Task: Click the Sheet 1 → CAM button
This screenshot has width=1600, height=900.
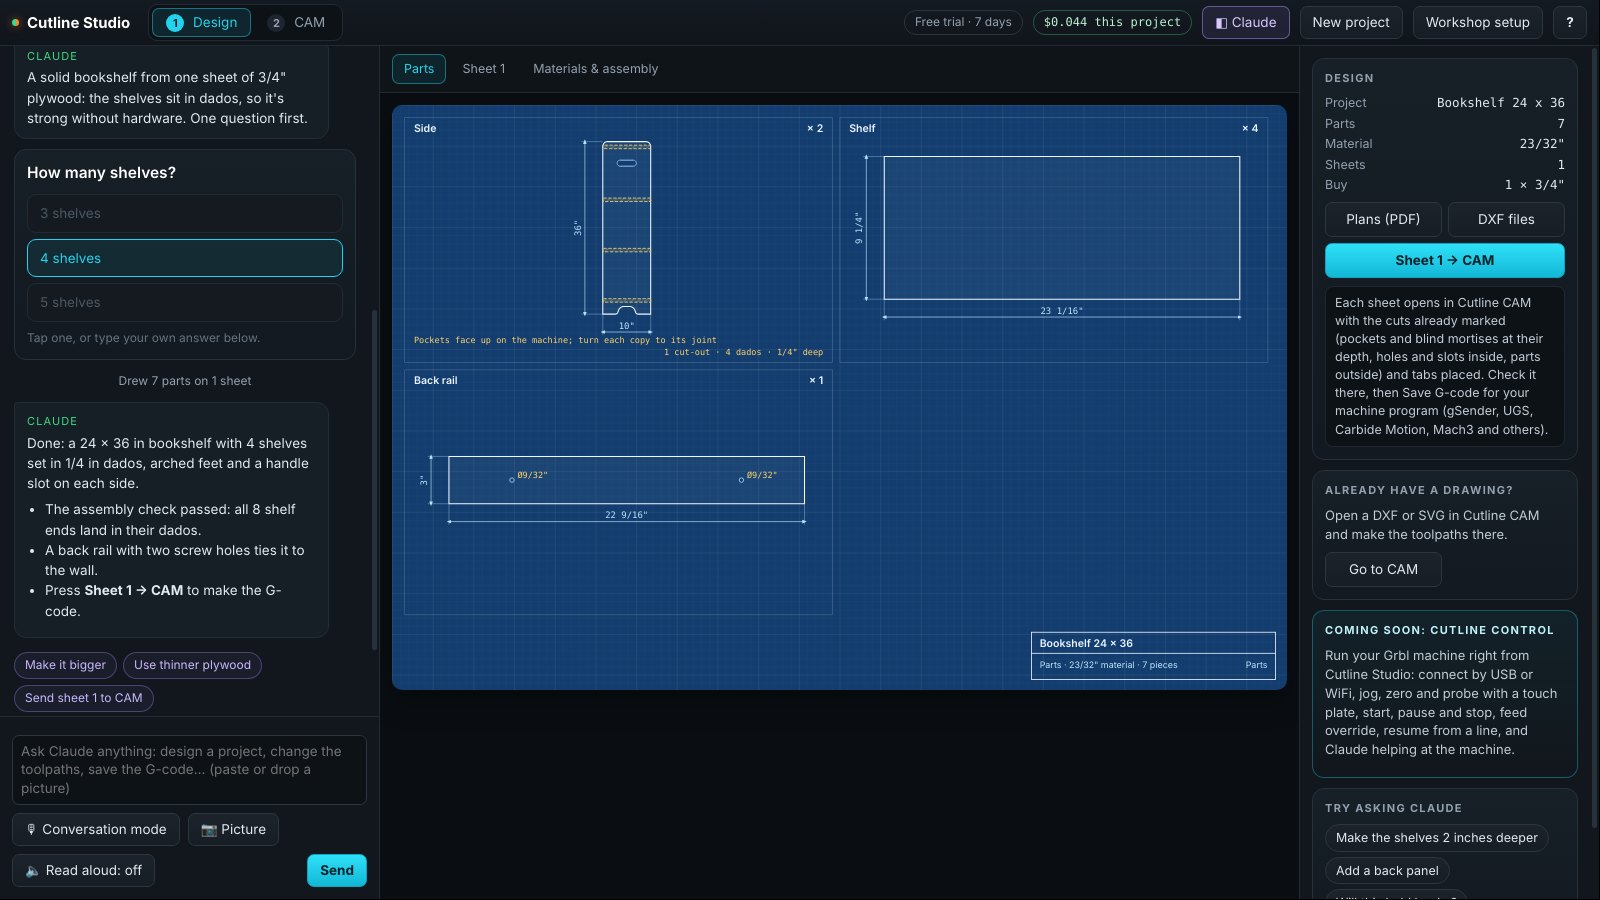Action: 1445,260
